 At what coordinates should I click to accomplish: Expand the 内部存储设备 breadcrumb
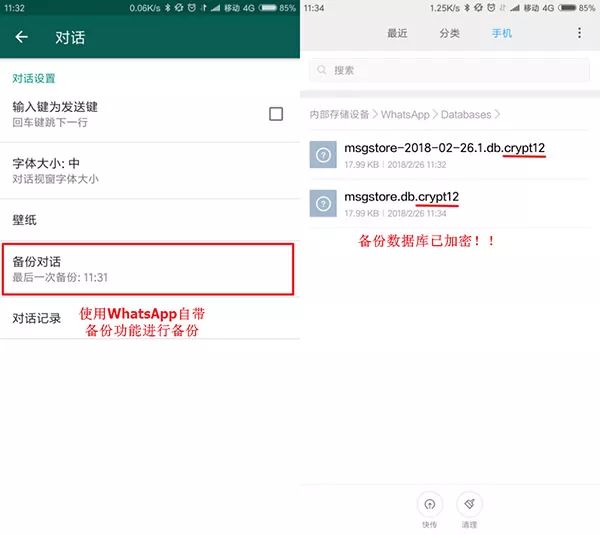coord(339,114)
